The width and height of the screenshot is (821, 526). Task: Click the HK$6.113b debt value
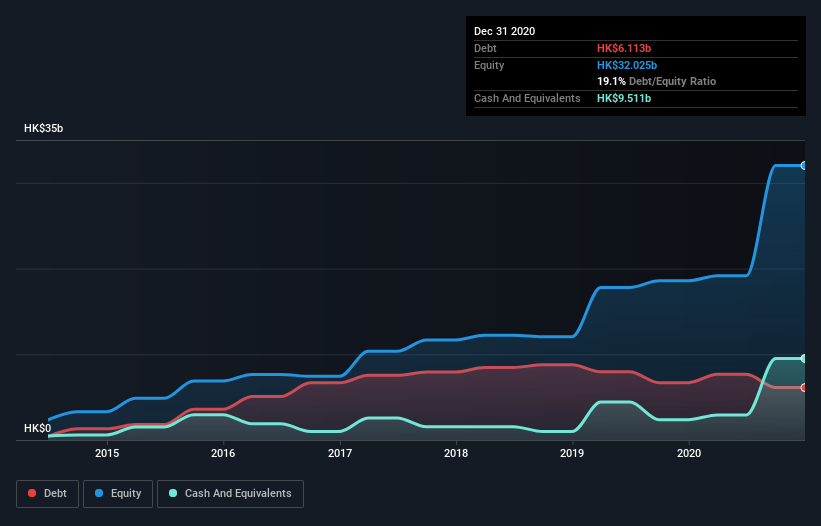click(x=624, y=48)
